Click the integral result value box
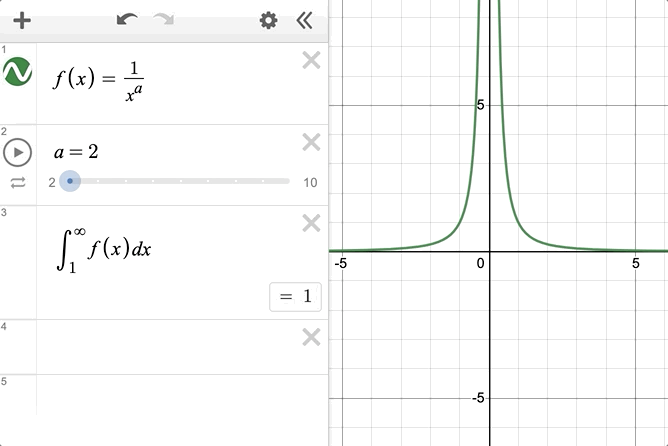This screenshot has width=668, height=446. (x=295, y=297)
